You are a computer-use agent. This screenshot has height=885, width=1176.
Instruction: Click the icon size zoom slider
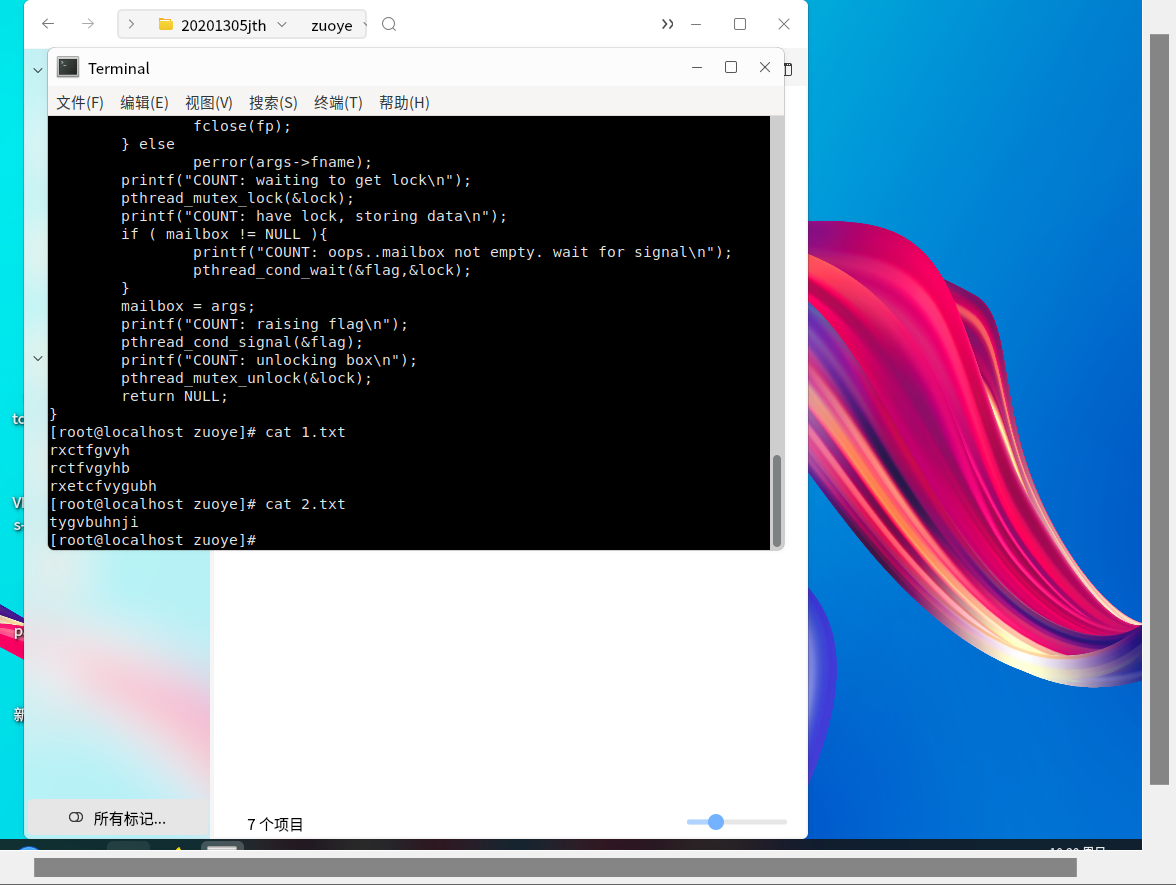point(736,822)
